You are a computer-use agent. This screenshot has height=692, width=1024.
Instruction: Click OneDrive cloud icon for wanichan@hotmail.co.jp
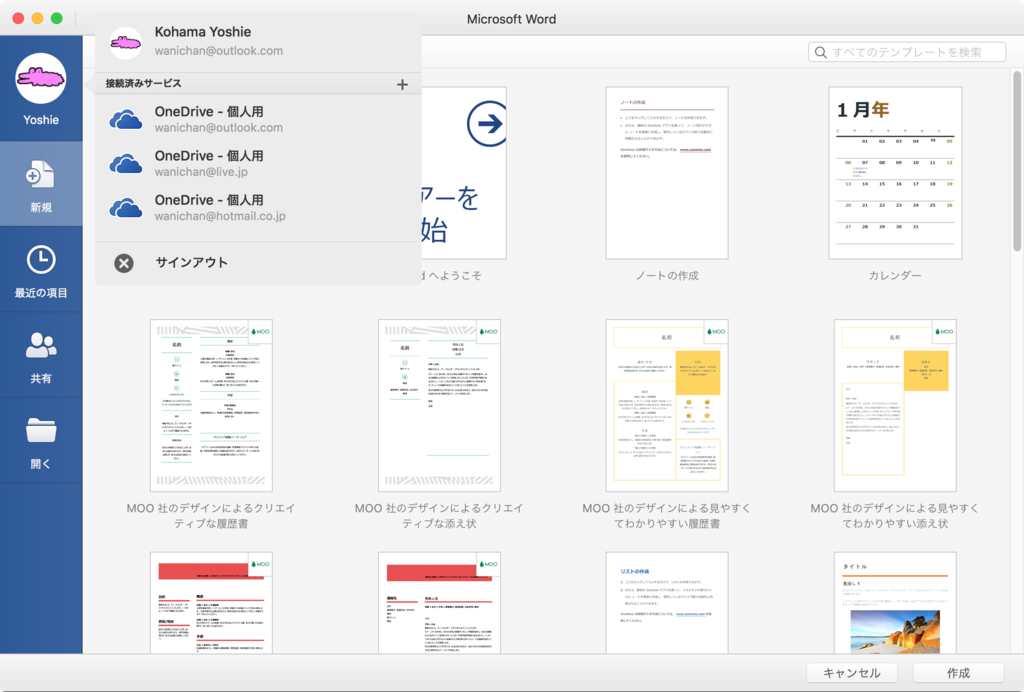[x=126, y=208]
